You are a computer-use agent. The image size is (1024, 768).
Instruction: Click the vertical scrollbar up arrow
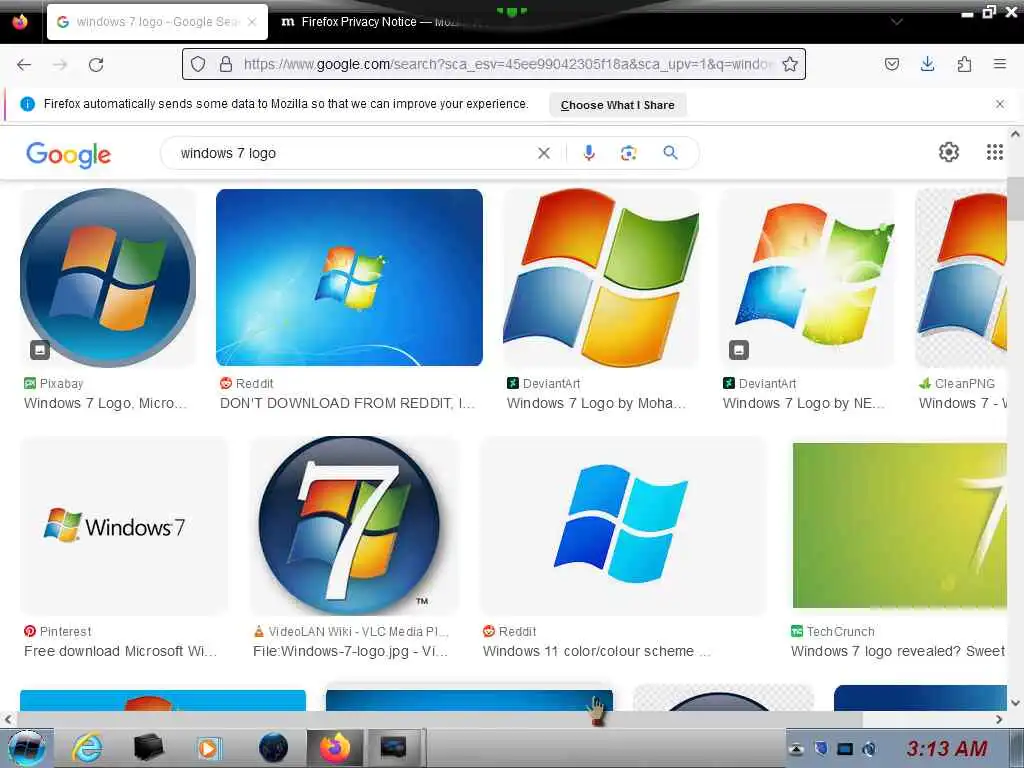click(x=1015, y=134)
